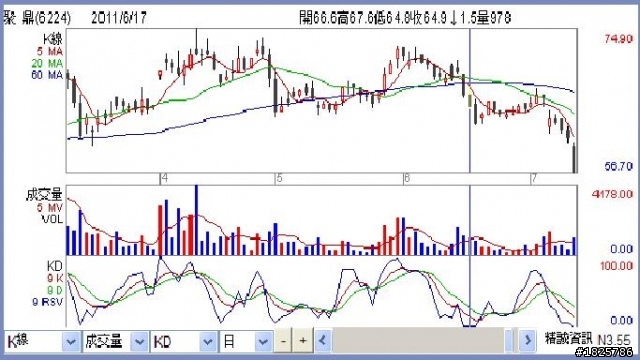Click the 56.70 price axis label
Image resolution: width=640 pixels, height=360 pixels.
tap(618, 167)
